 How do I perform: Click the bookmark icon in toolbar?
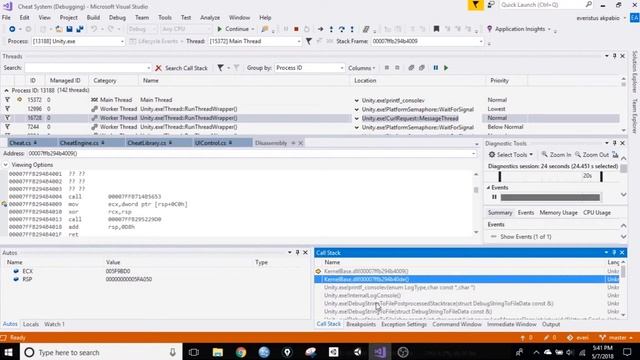coord(436,29)
